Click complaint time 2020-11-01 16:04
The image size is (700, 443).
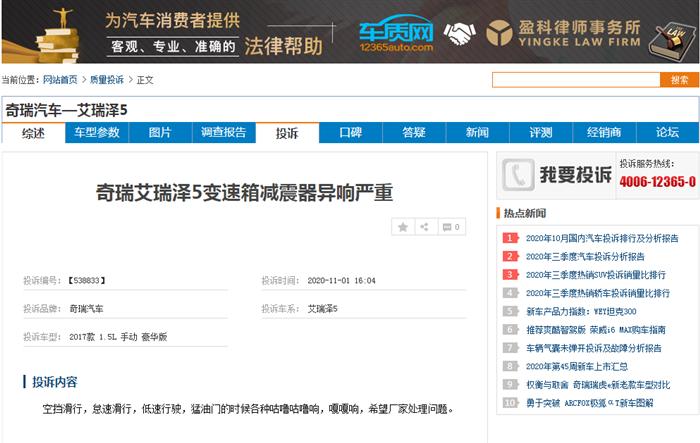(x=341, y=280)
